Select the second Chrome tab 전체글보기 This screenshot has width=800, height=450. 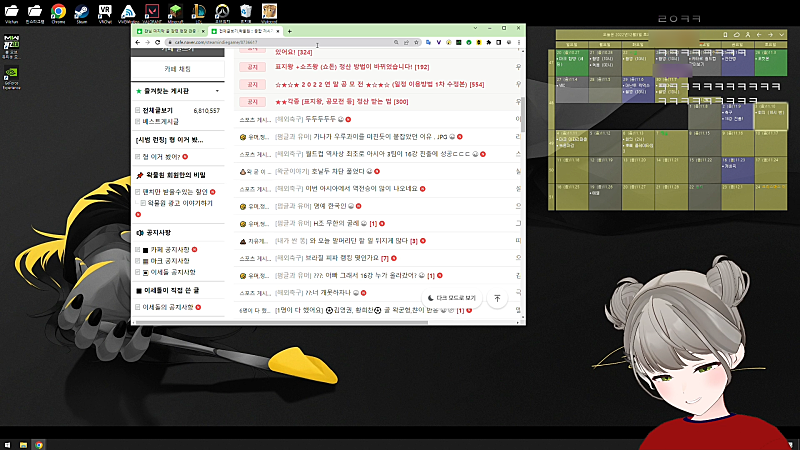(x=245, y=31)
